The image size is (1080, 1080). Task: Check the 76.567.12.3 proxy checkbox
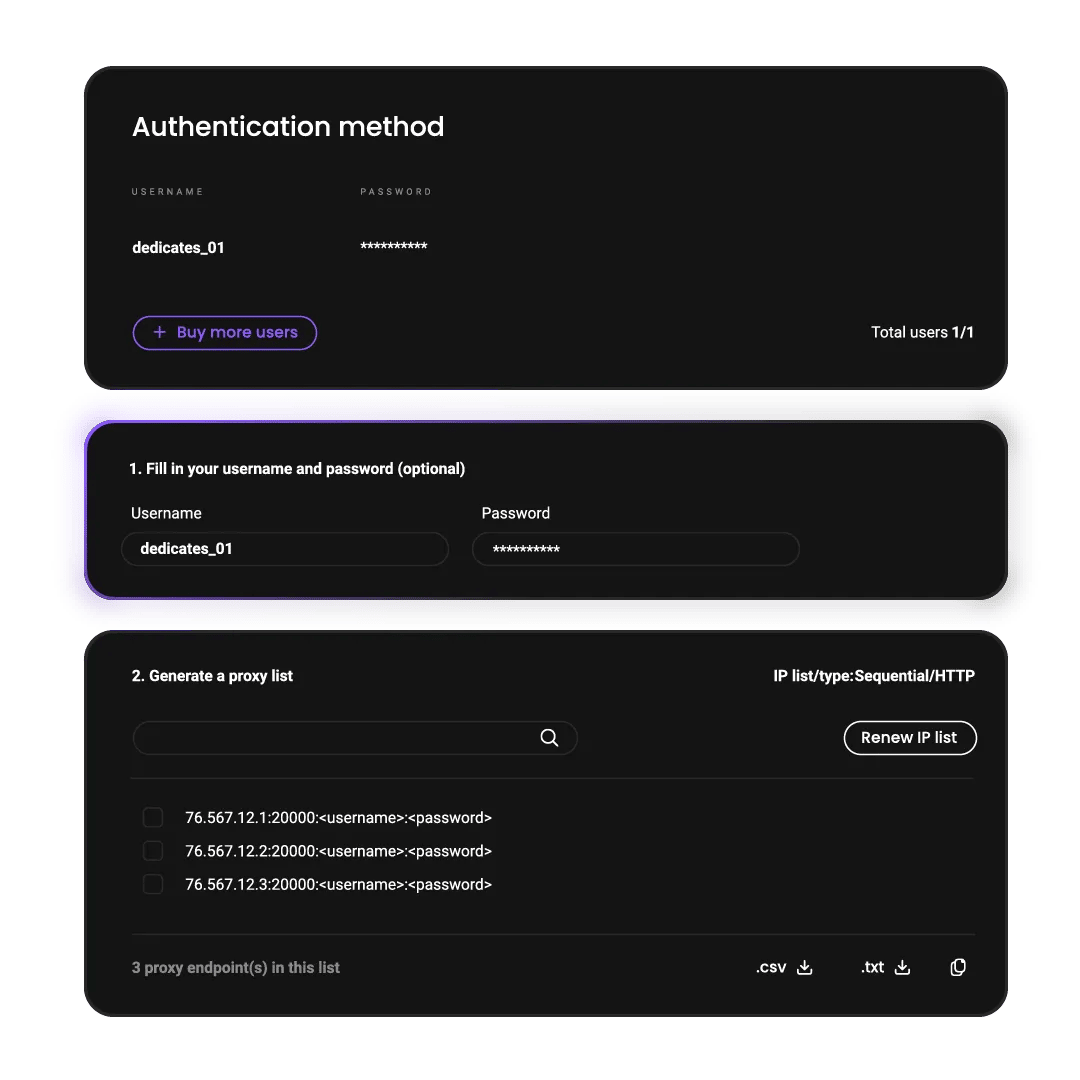153,884
